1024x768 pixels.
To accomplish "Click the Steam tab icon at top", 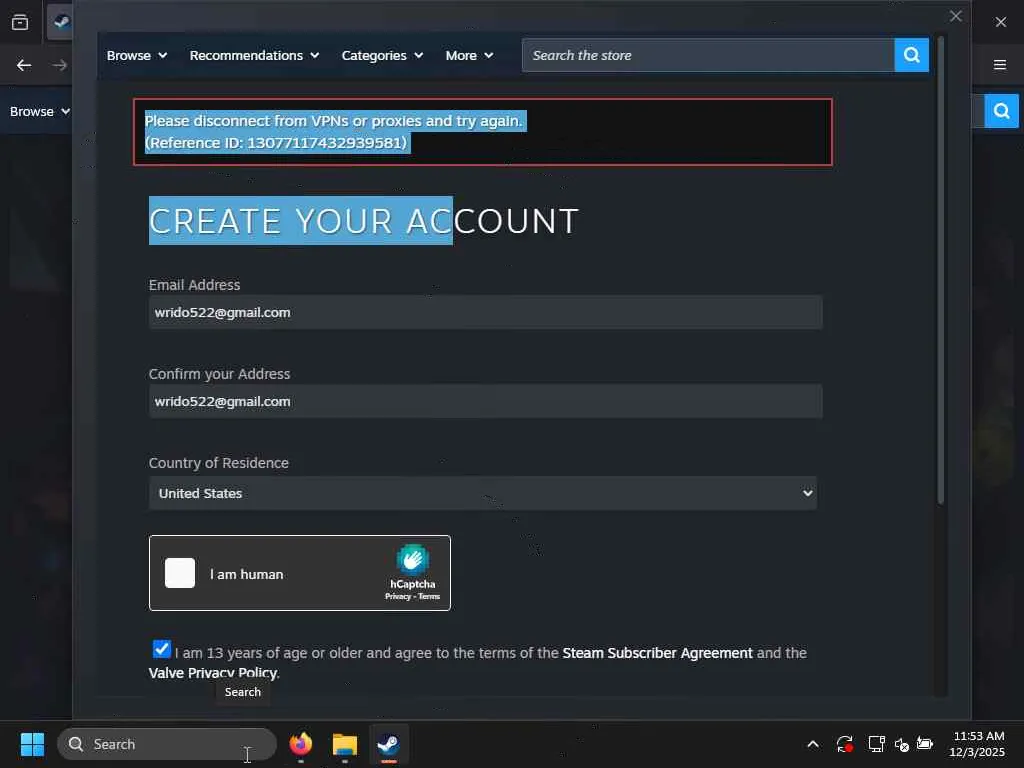I will point(61,22).
